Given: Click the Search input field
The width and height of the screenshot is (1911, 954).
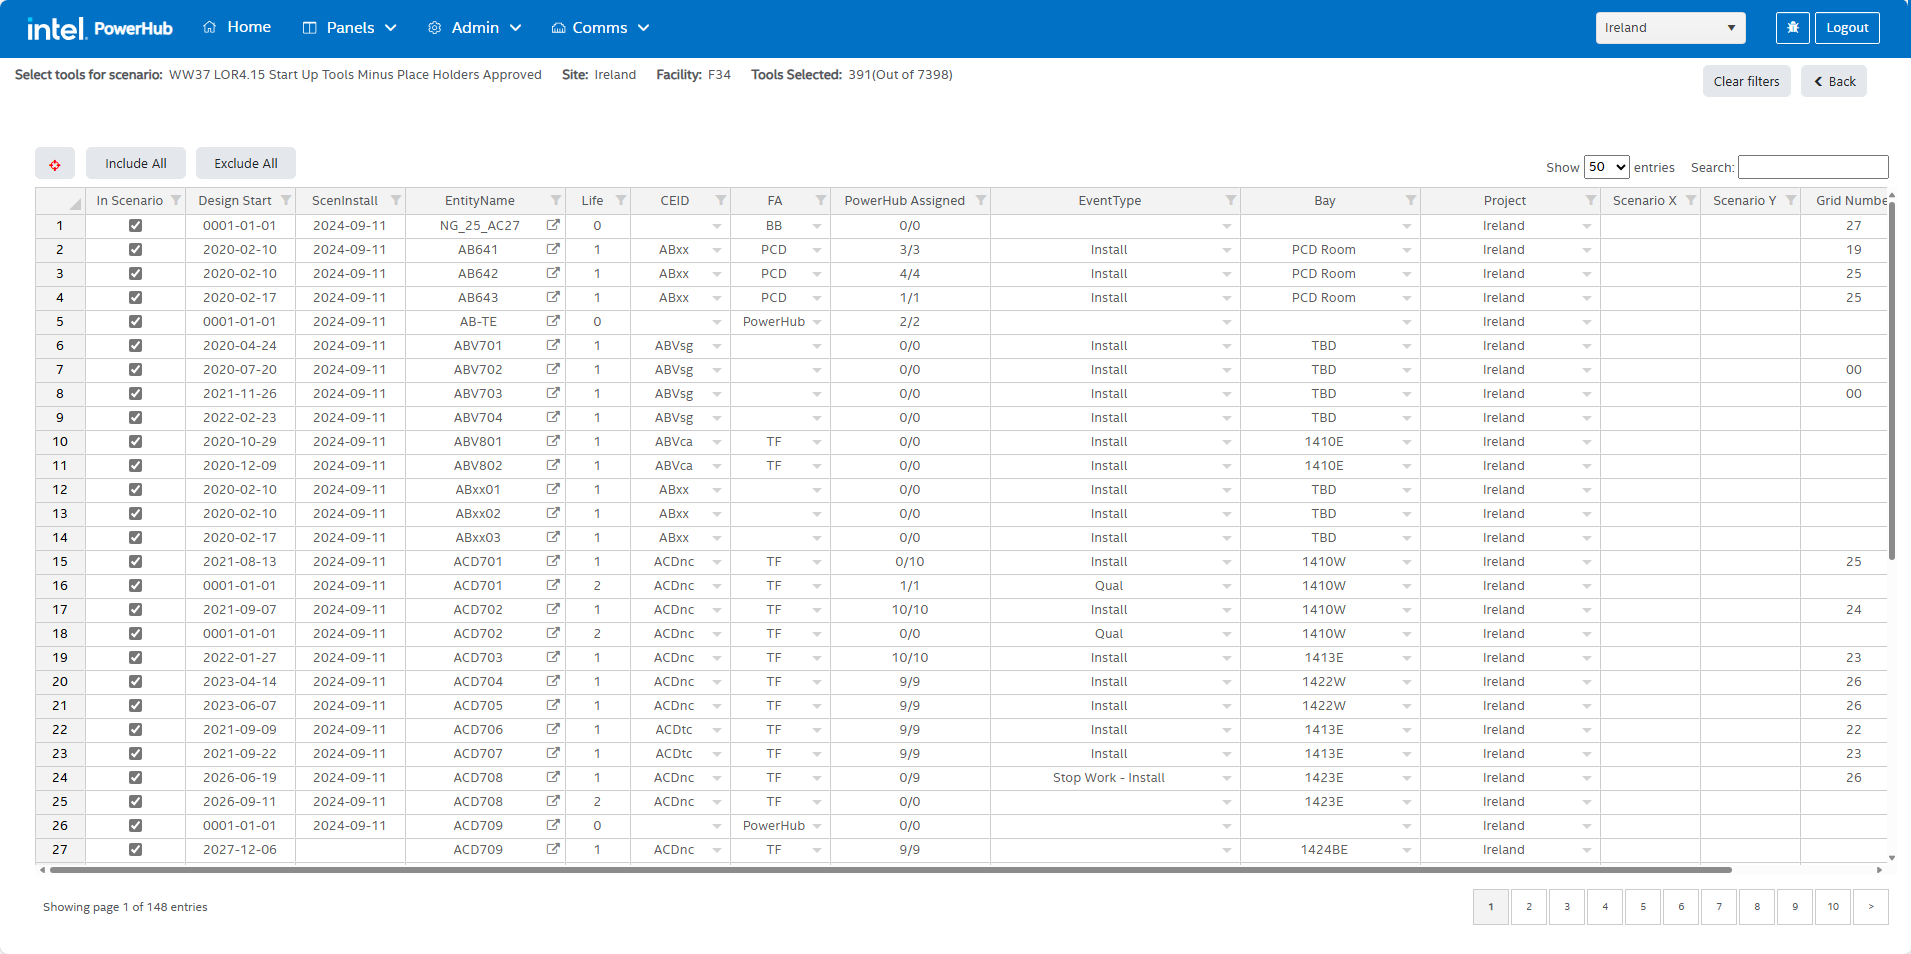Looking at the screenshot, I should pyautogui.click(x=1812, y=167).
